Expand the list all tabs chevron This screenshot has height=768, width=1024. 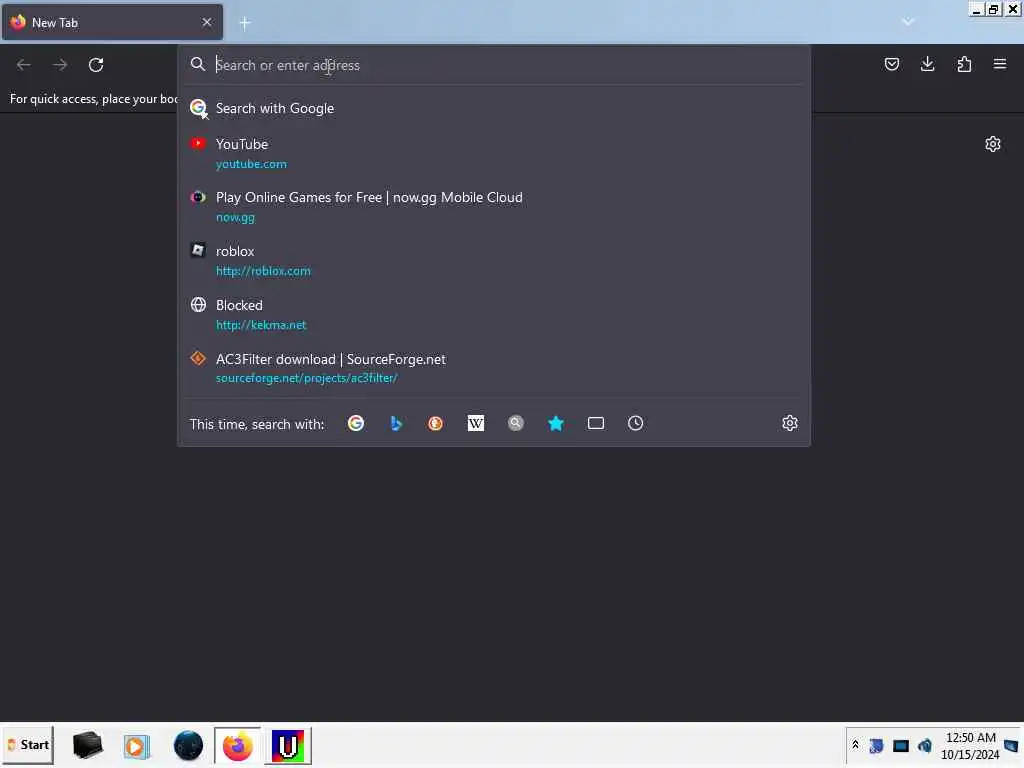(x=908, y=22)
